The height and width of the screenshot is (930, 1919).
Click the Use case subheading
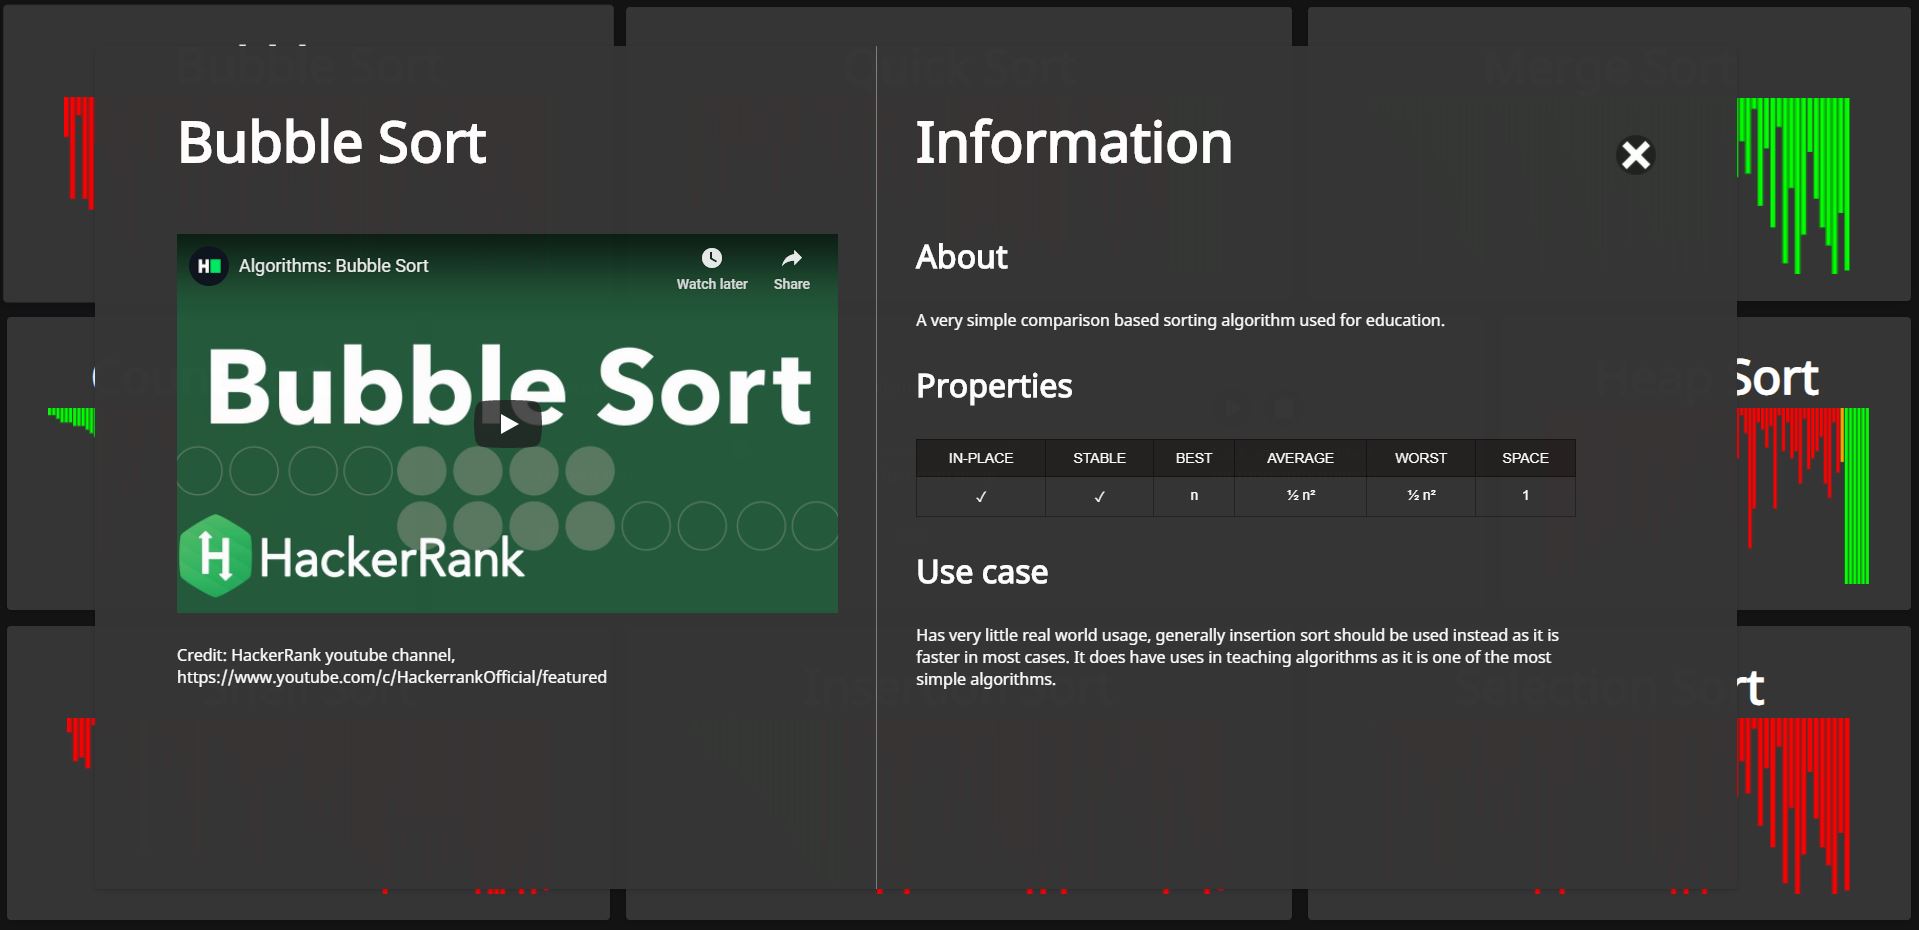[x=982, y=572]
